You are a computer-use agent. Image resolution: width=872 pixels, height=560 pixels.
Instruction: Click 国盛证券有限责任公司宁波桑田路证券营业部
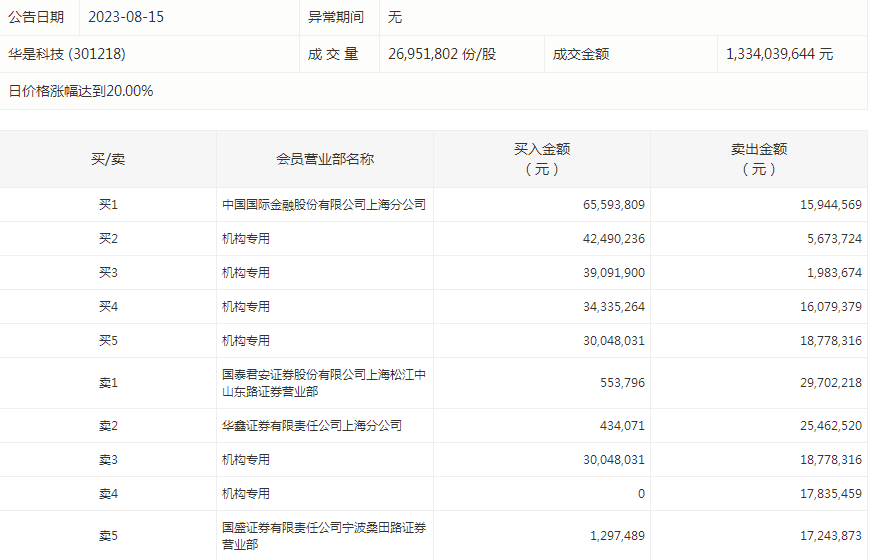click(x=324, y=536)
